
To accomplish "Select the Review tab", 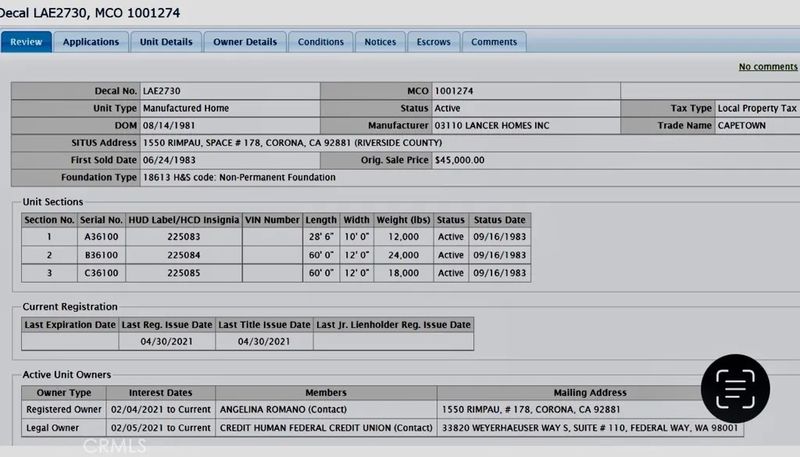I will [26, 42].
